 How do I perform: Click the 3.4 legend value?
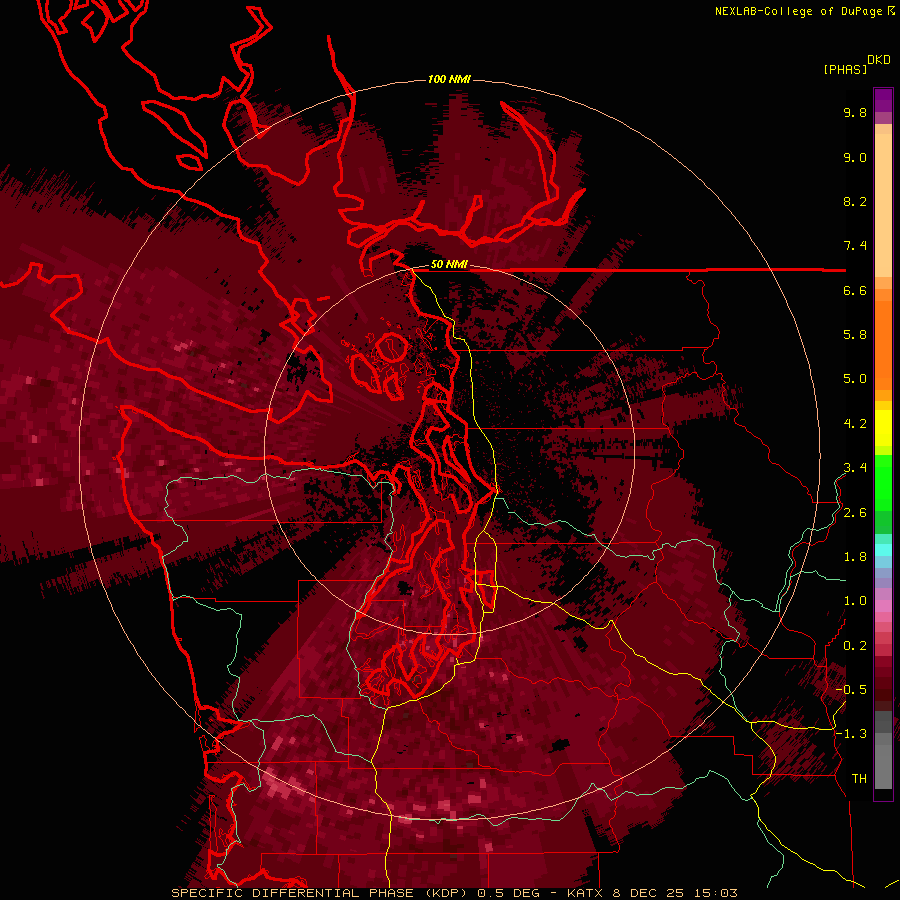(x=855, y=468)
